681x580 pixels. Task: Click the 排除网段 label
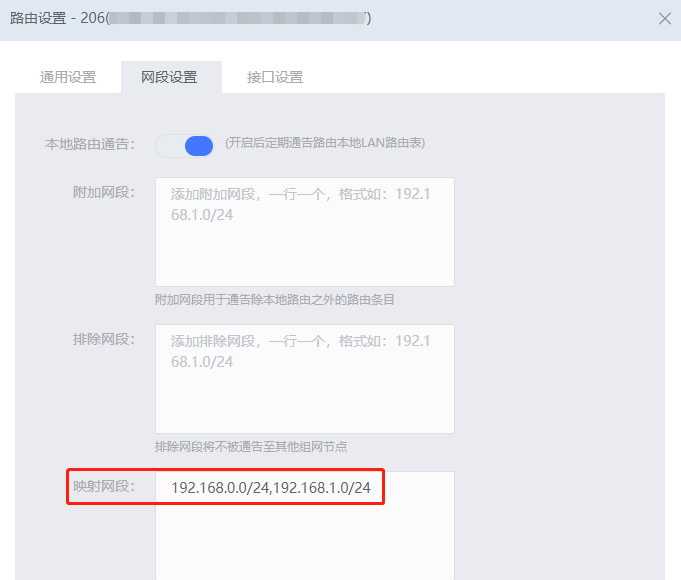pyautogui.click(x=104, y=339)
